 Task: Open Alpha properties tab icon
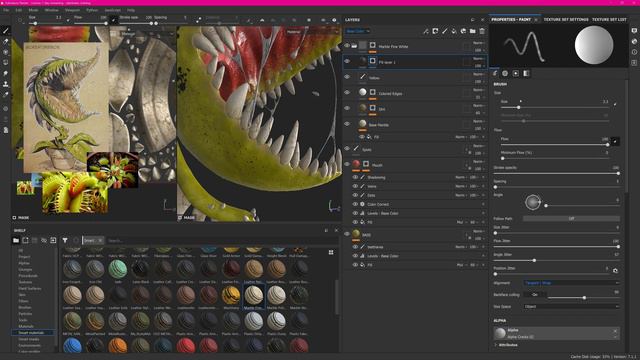[505, 73]
